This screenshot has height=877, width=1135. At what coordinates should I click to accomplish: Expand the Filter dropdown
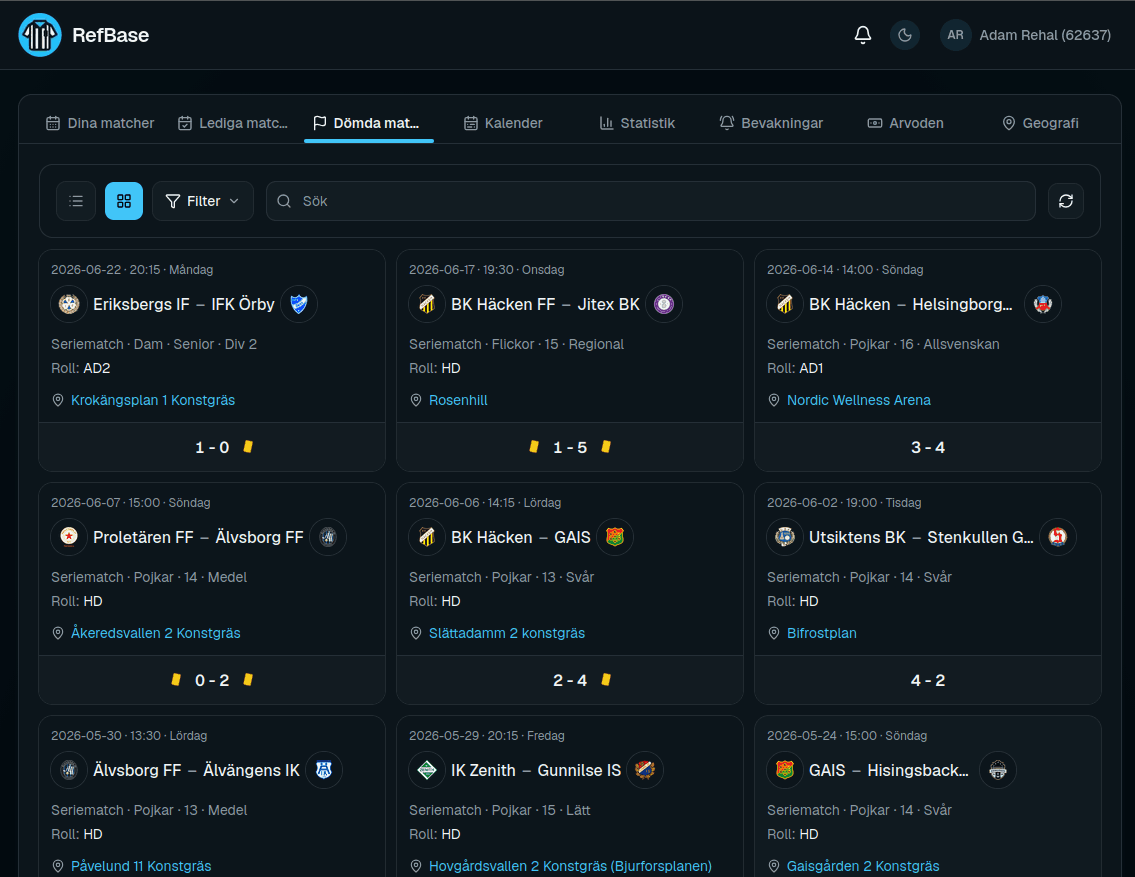click(203, 201)
